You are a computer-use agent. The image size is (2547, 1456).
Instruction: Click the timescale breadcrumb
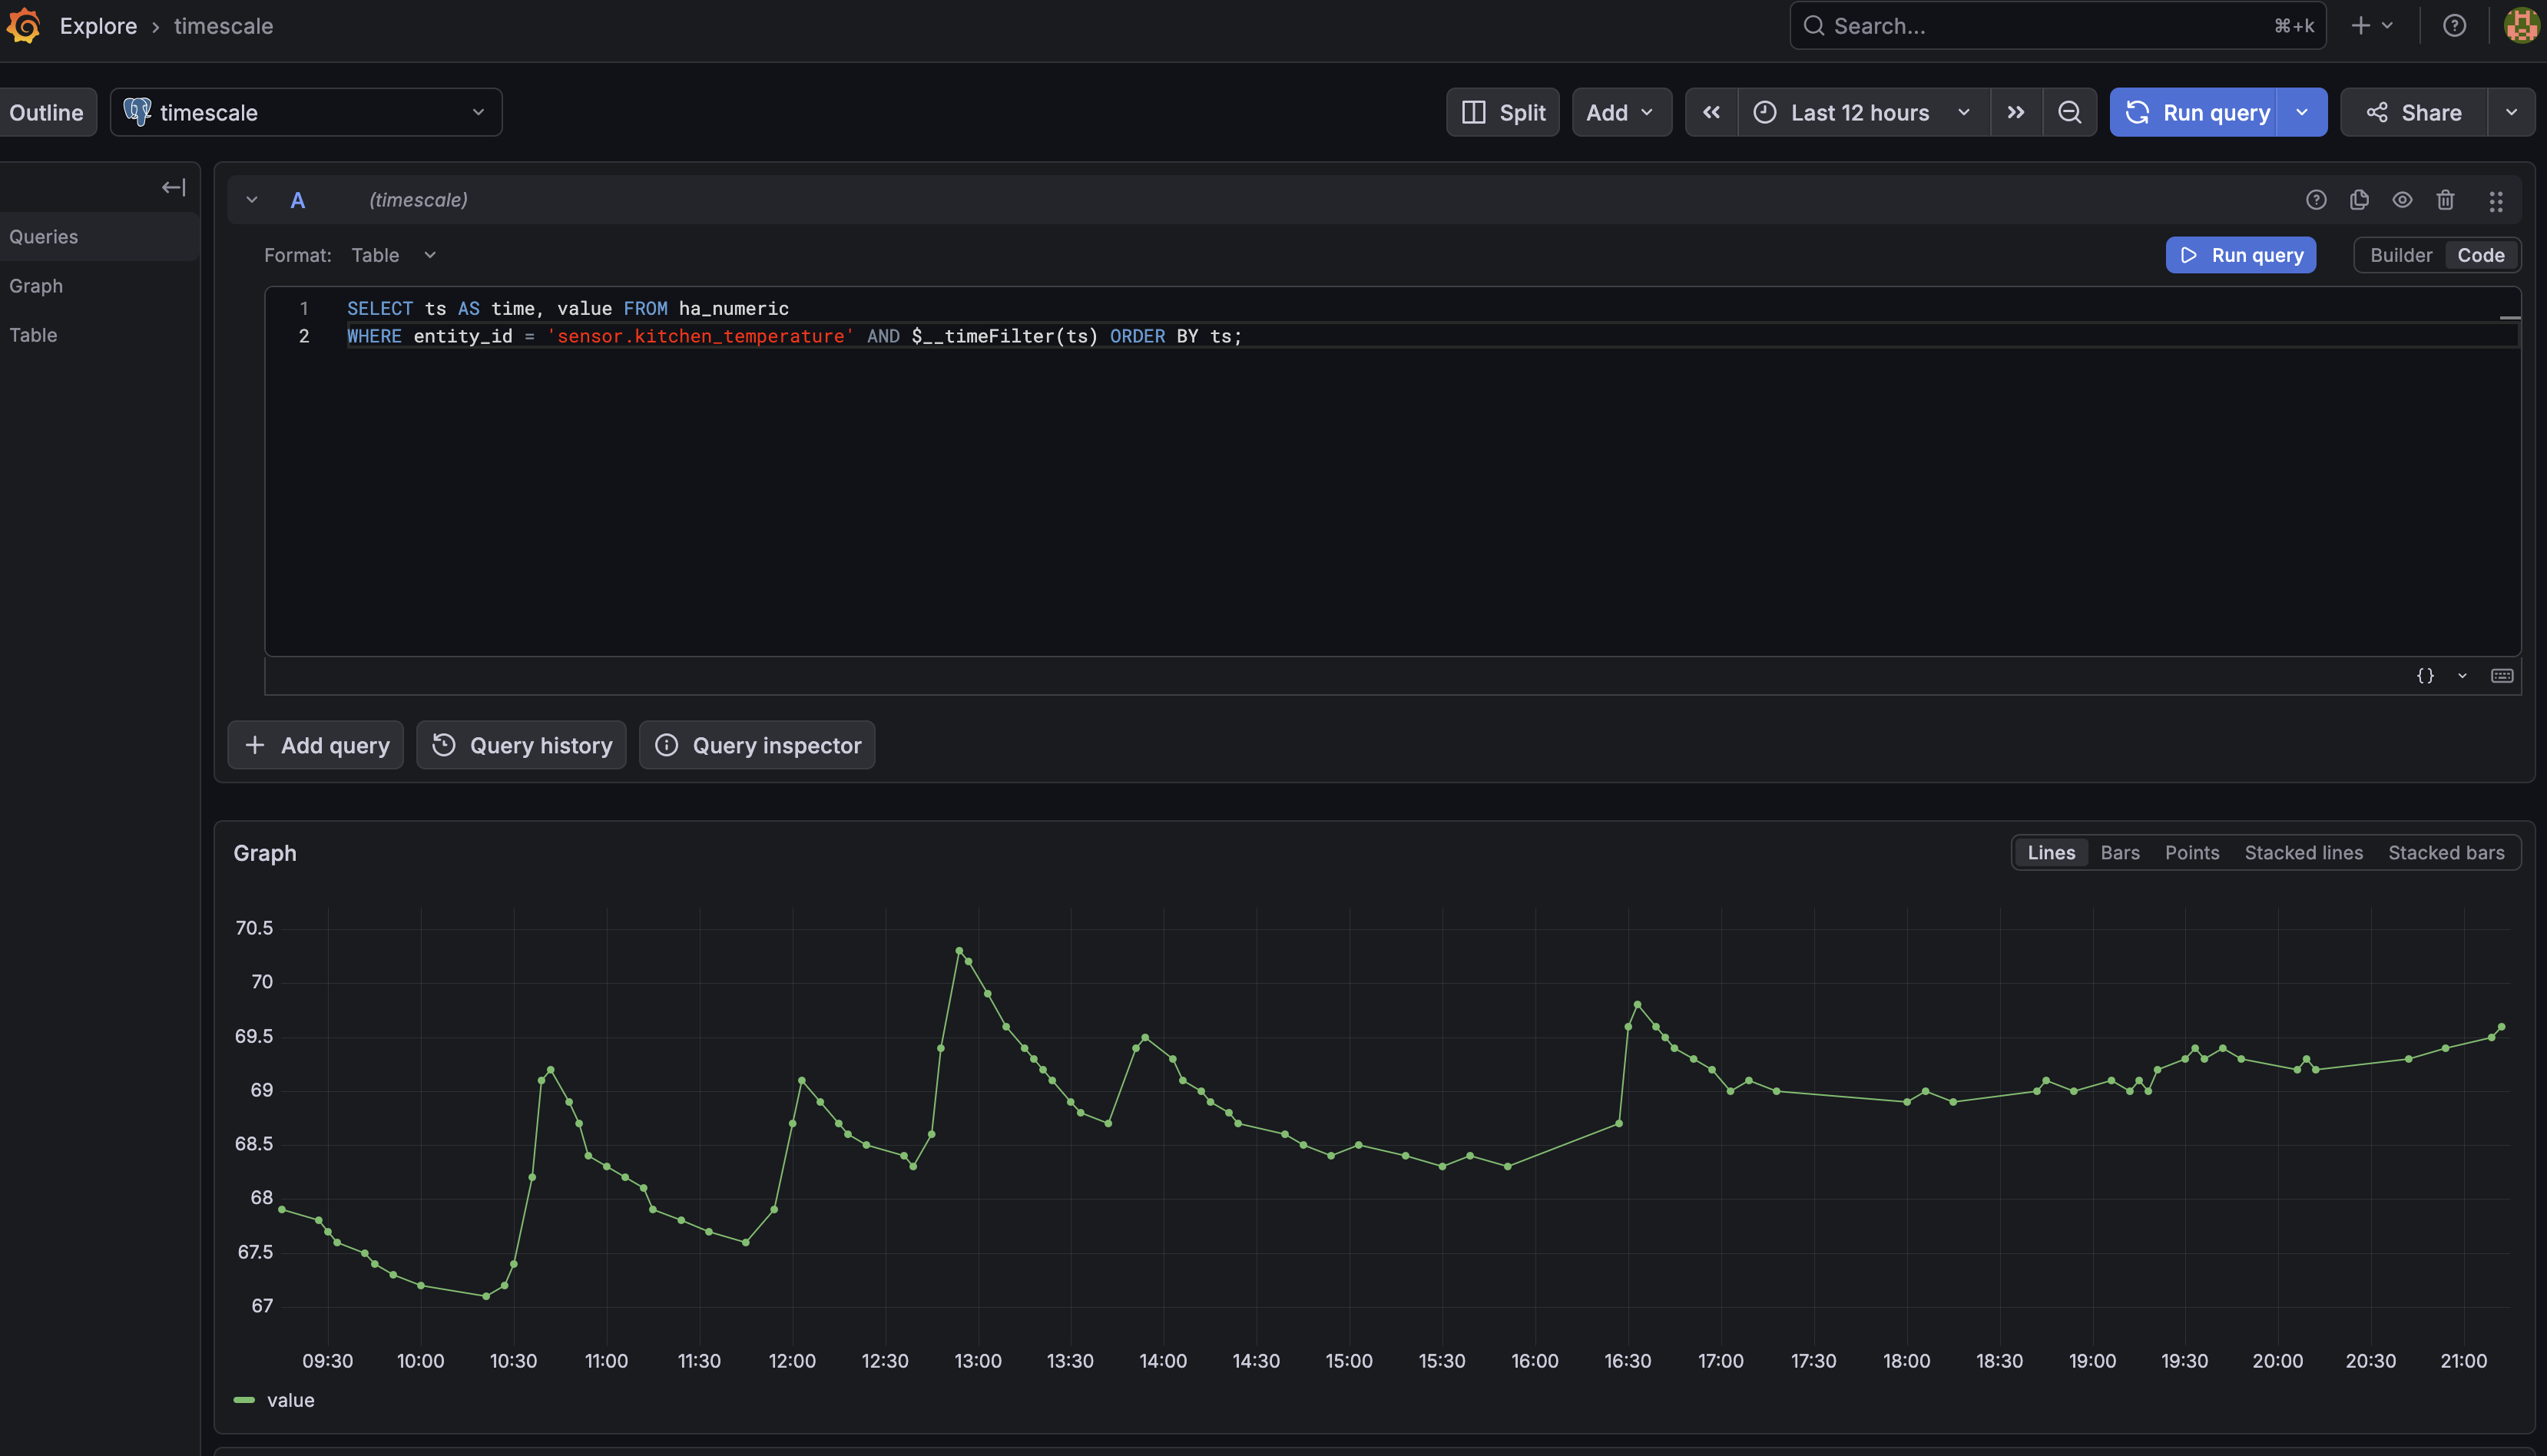tap(223, 26)
